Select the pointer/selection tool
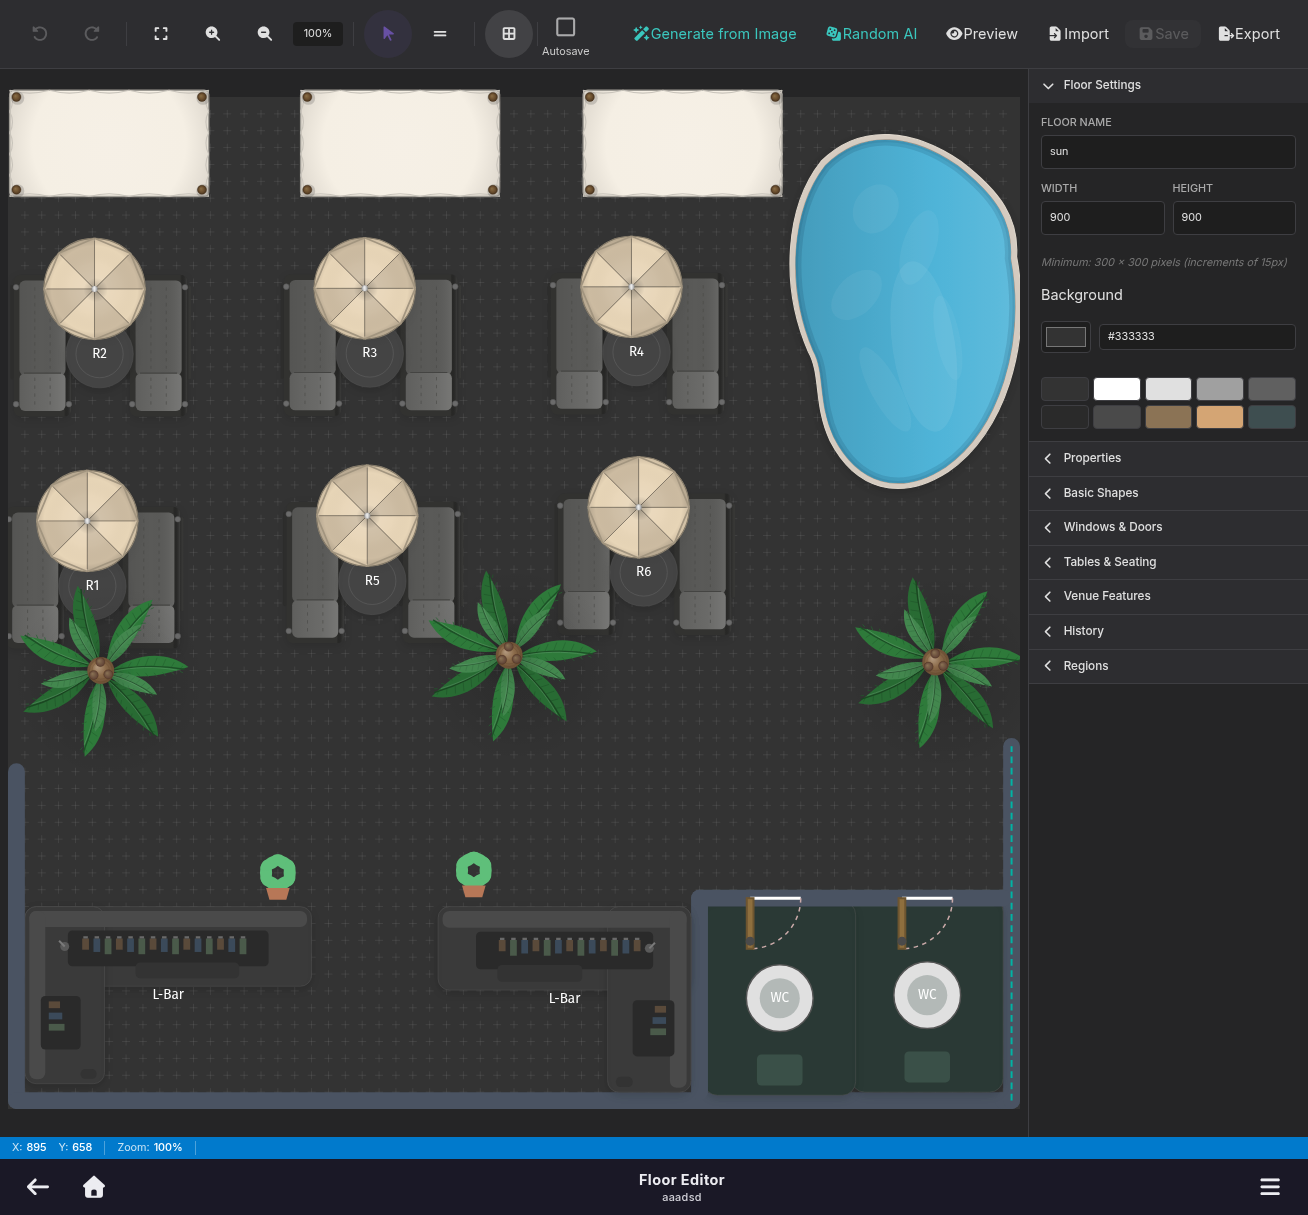 click(x=387, y=33)
